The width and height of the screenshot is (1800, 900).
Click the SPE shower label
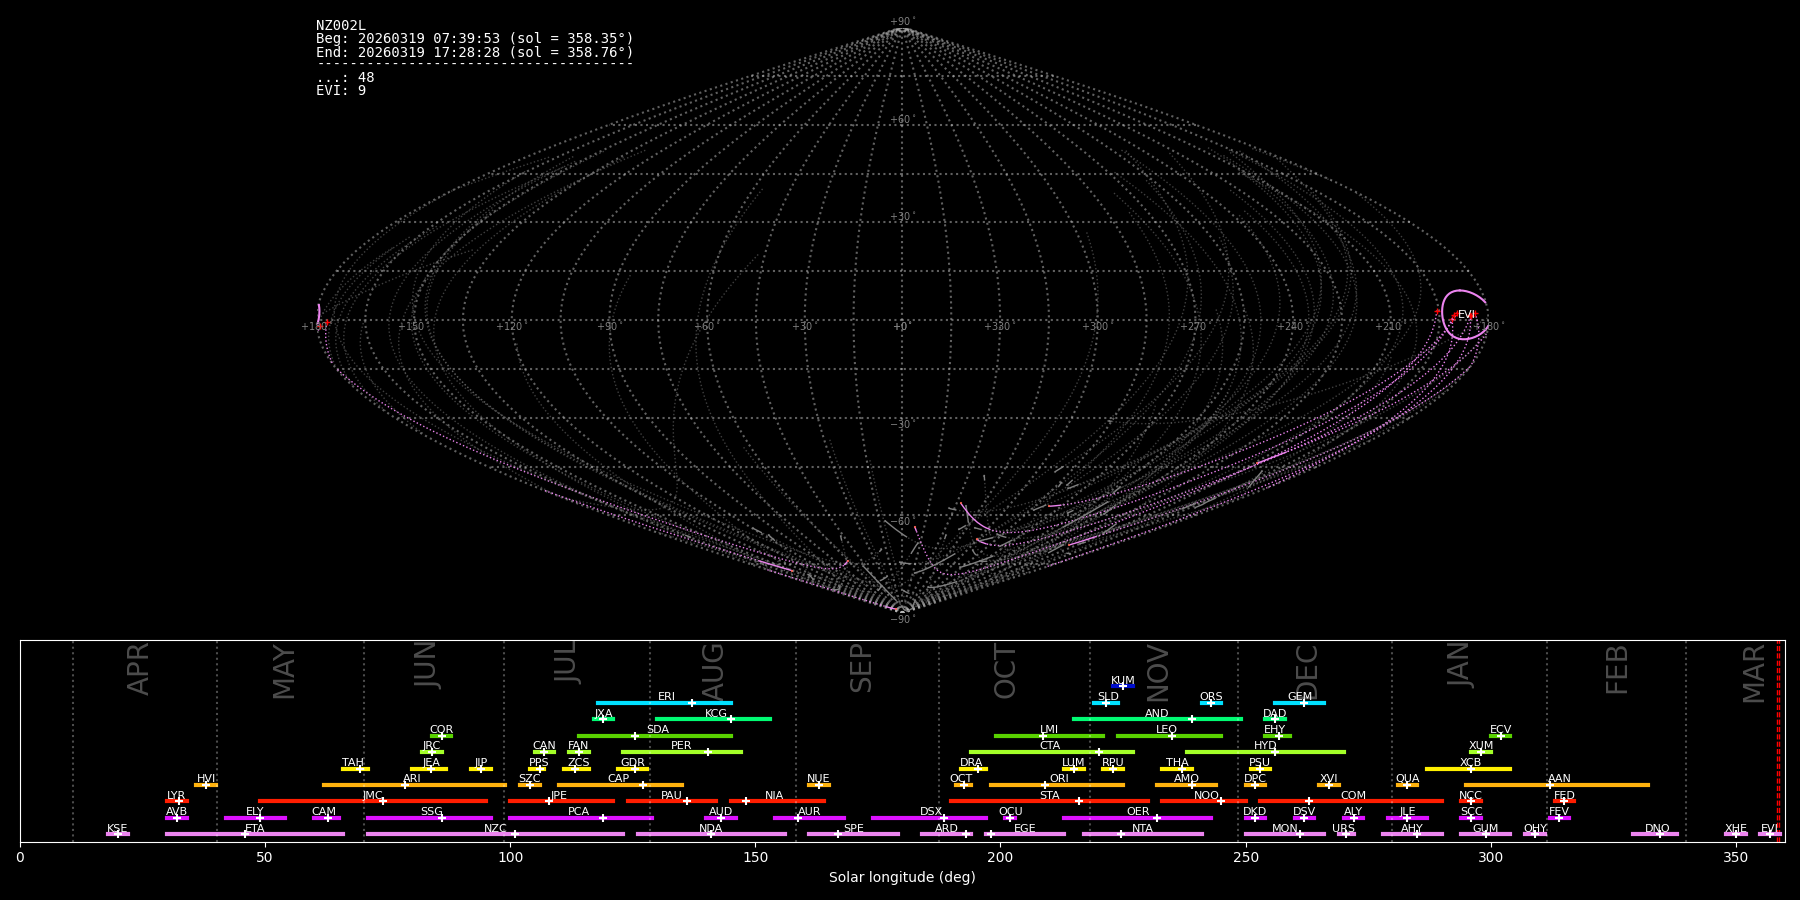click(853, 828)
